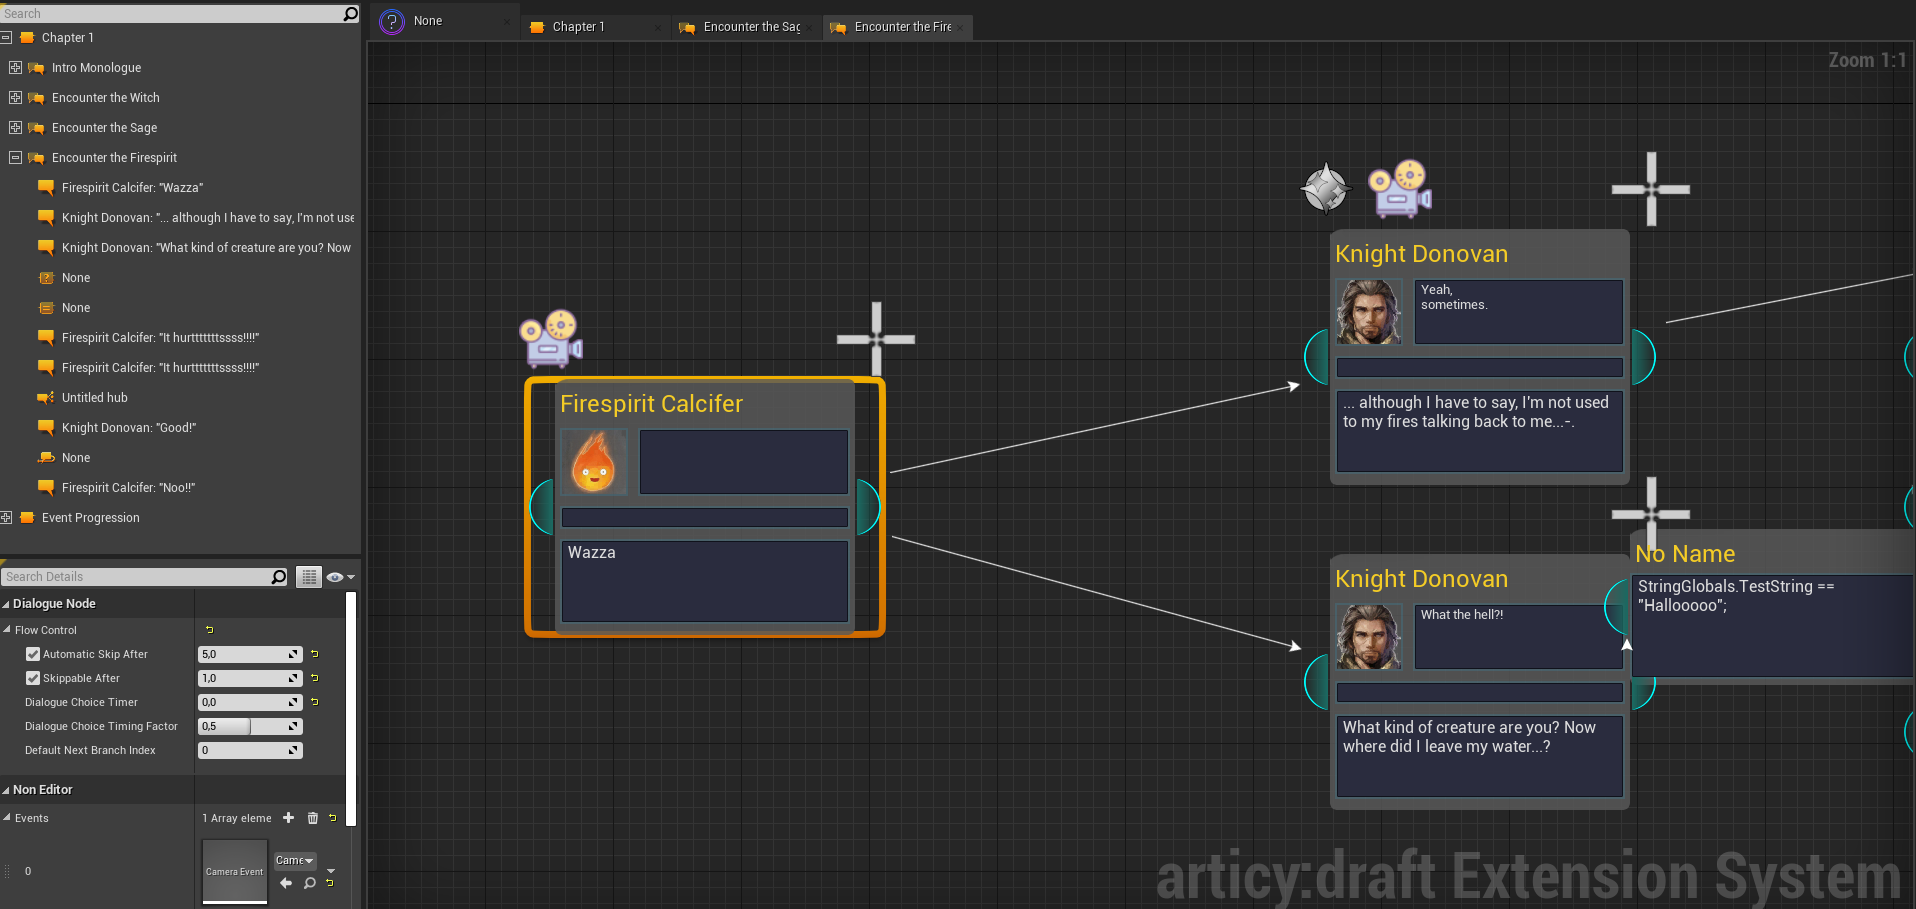Viewport: 1916px width, 909px height.
Task: Select Knight Donovan "What kind of creature" tree item
Action: pos(206,248)
